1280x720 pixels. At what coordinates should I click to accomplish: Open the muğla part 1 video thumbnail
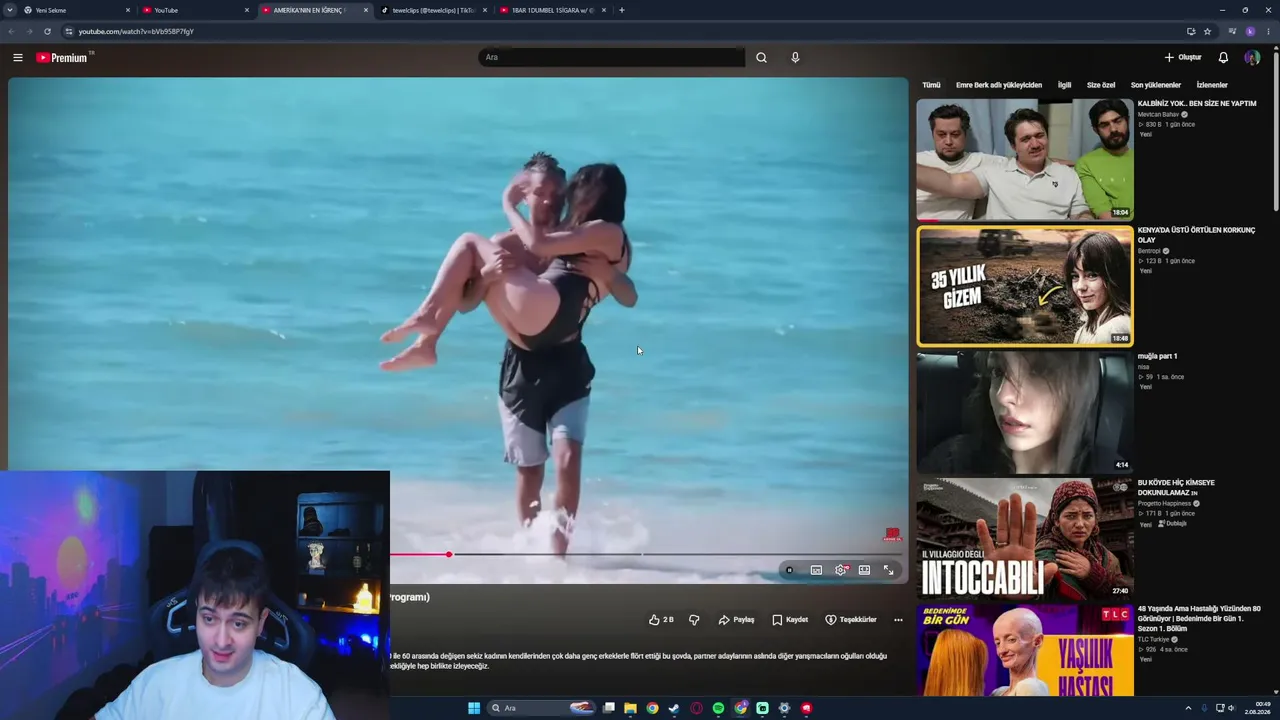pos(1025,413)
